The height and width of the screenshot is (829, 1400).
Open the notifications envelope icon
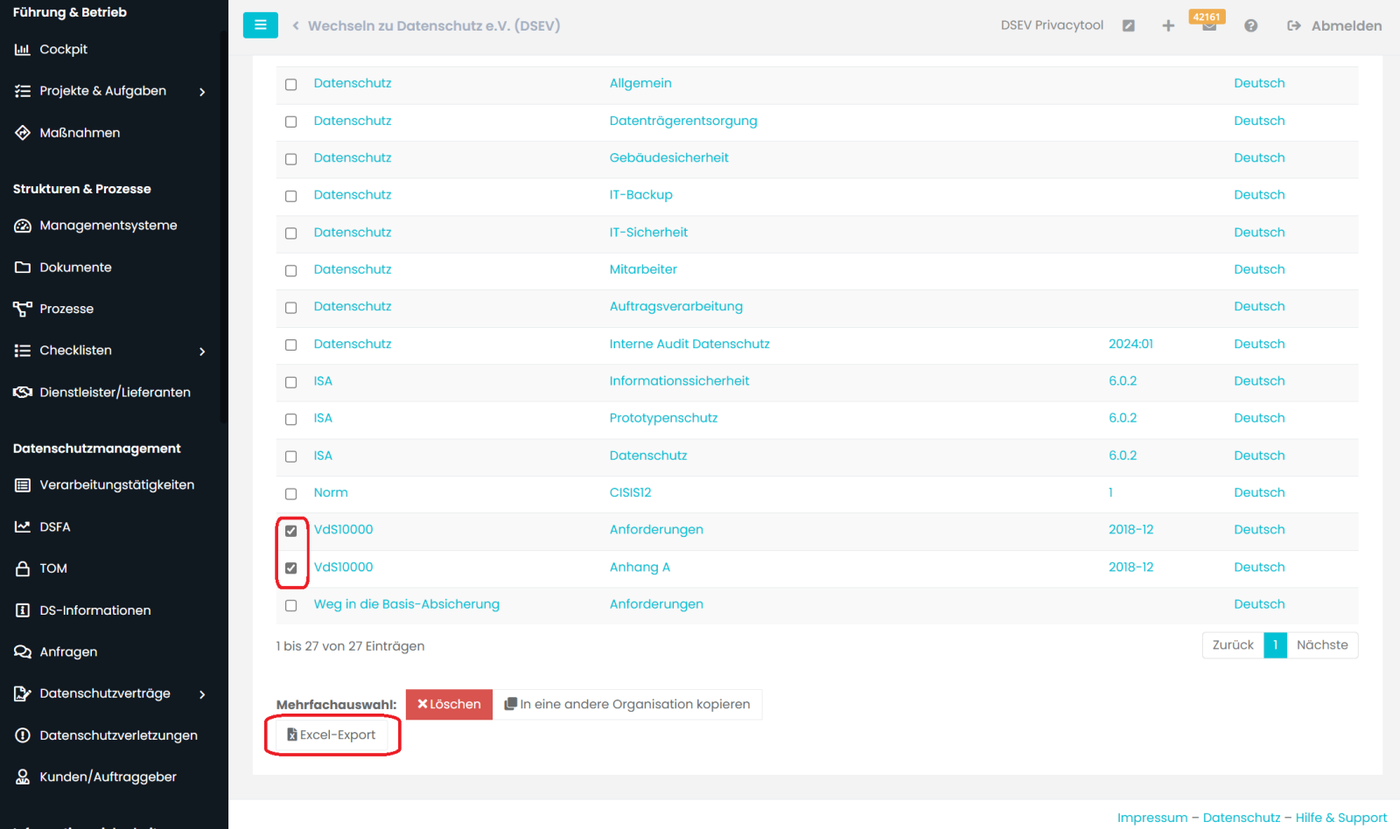(x=1209, y=26)
